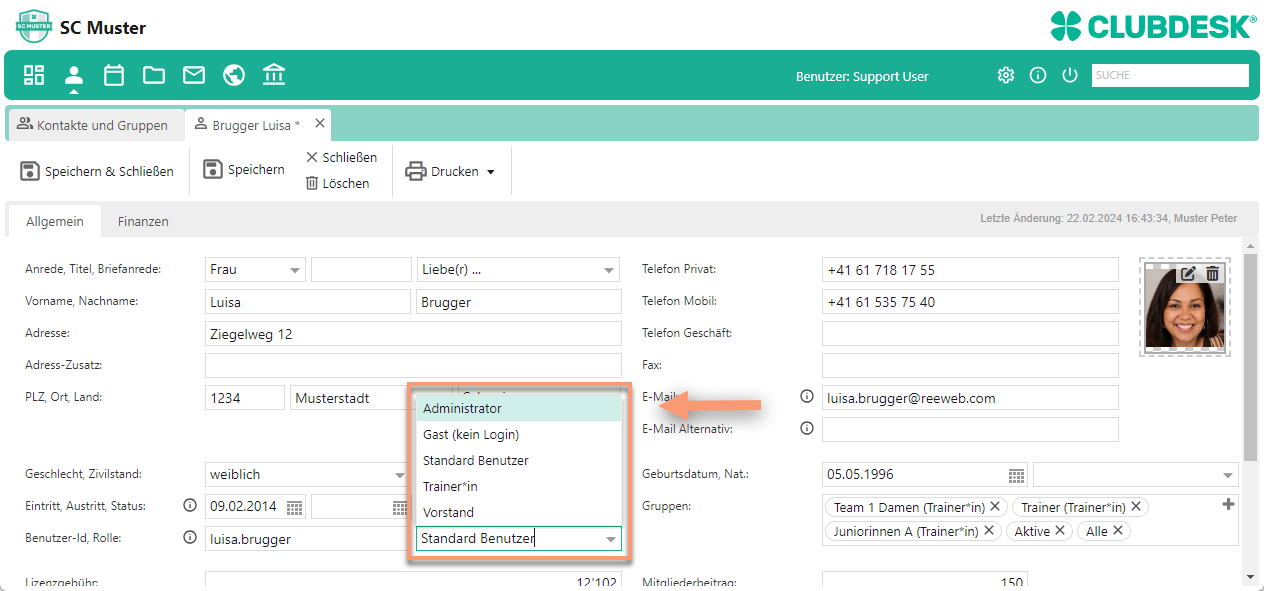Open the dashboard grid icon in navigation bar
This screenshot has width=1264, height=591.
pos(34,75)
